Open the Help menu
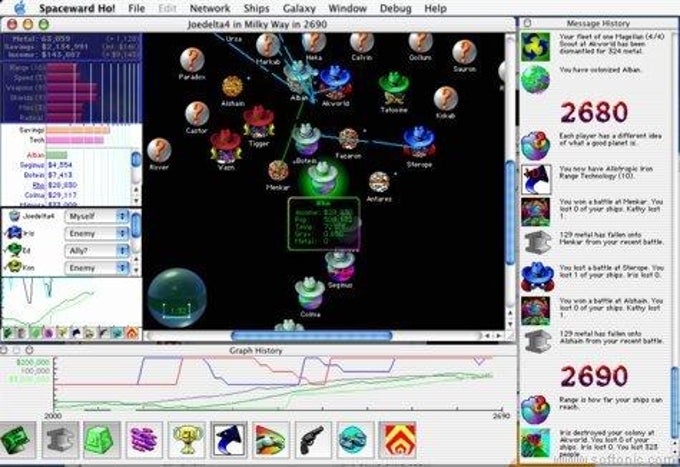This screenshot has width=680, height=467. tap(435, 8)
